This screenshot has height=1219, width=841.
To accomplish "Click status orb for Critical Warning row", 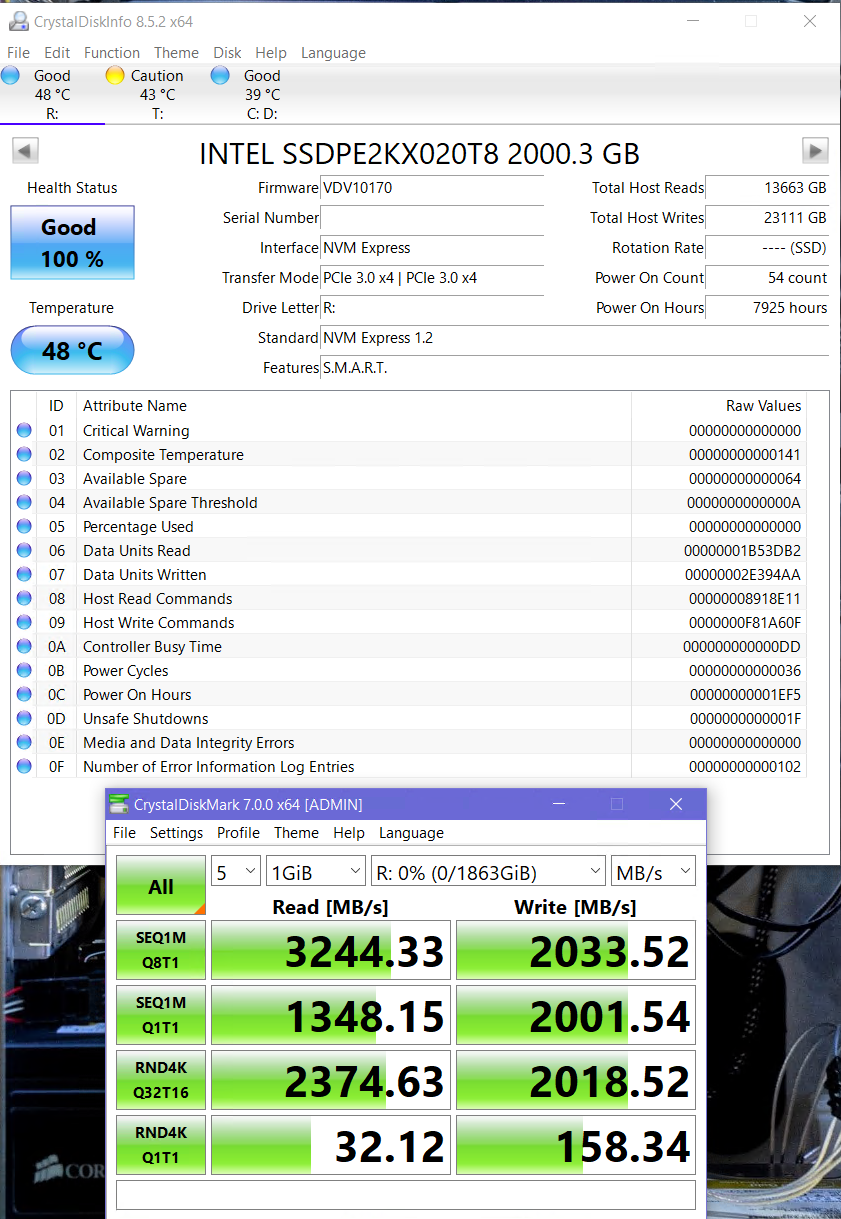I will click(x=24, y=431).
